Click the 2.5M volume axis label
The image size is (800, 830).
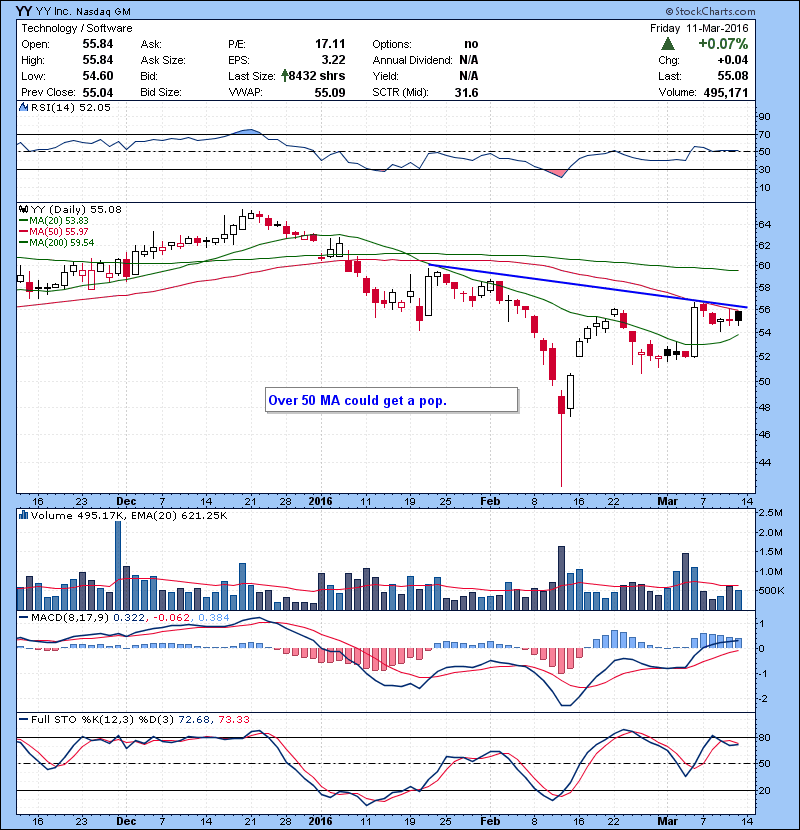tap(770, 513)
